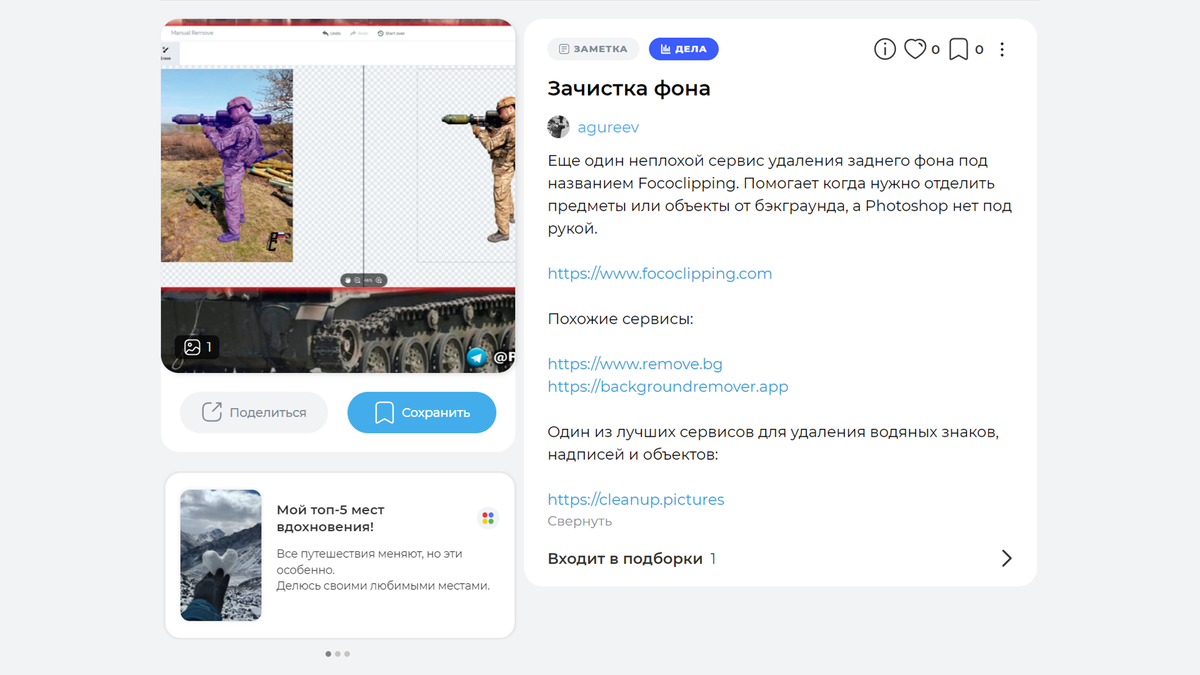Share the post with Поделиться button
Screen dimensions: 1200x675
pos(254,412)
